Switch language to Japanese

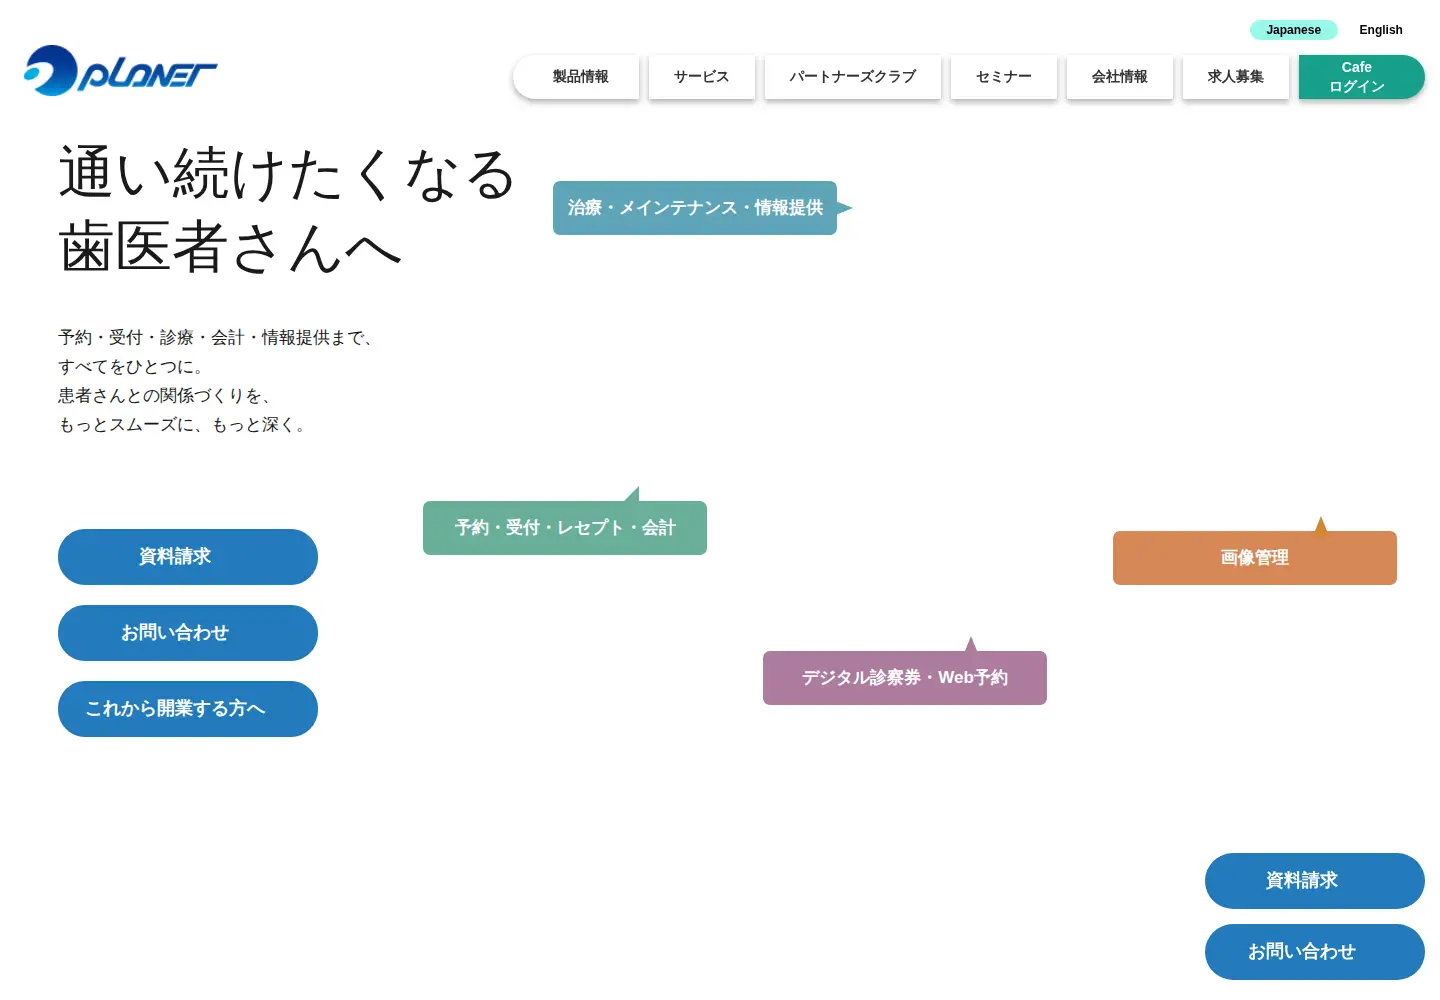click(x=1293, y=30)
